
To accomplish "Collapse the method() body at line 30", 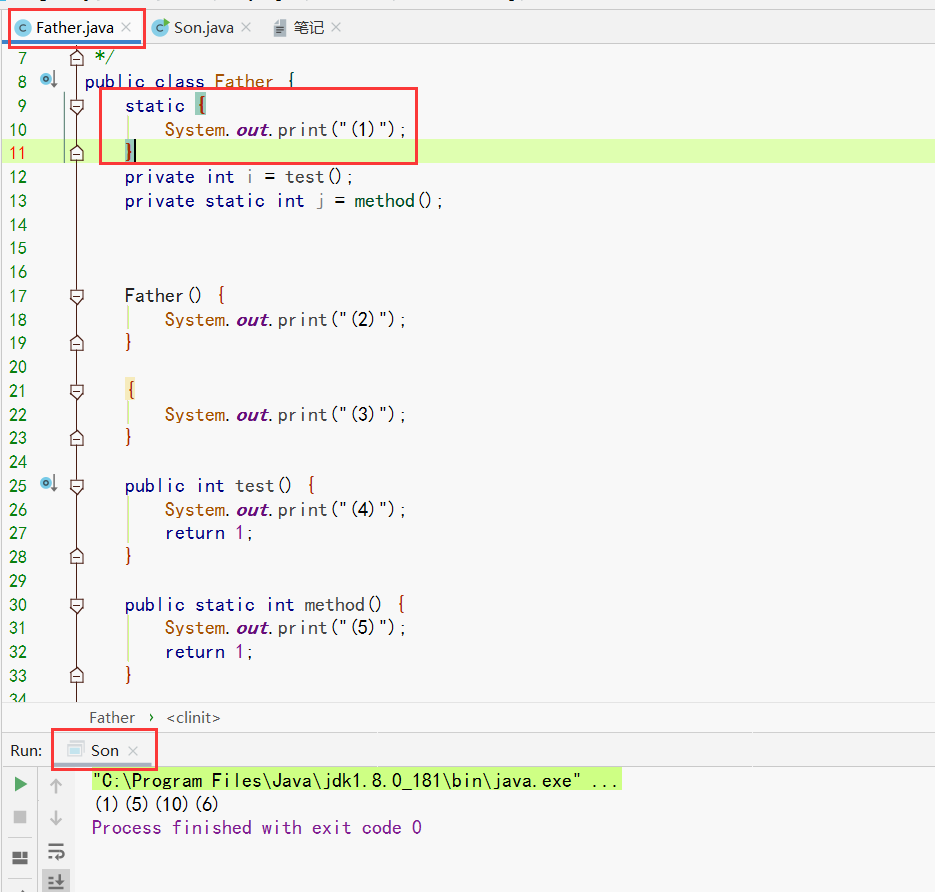I will 77,605.
